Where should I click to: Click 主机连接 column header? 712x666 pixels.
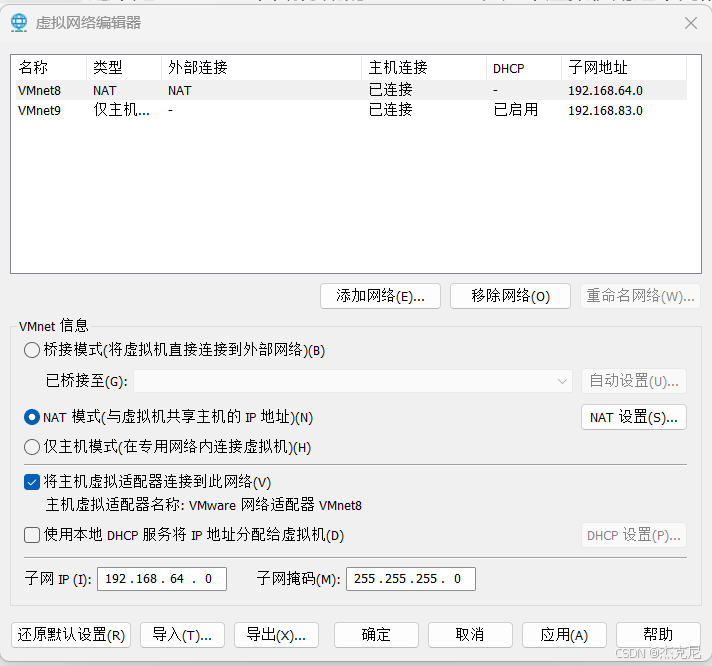click(424, 68)
